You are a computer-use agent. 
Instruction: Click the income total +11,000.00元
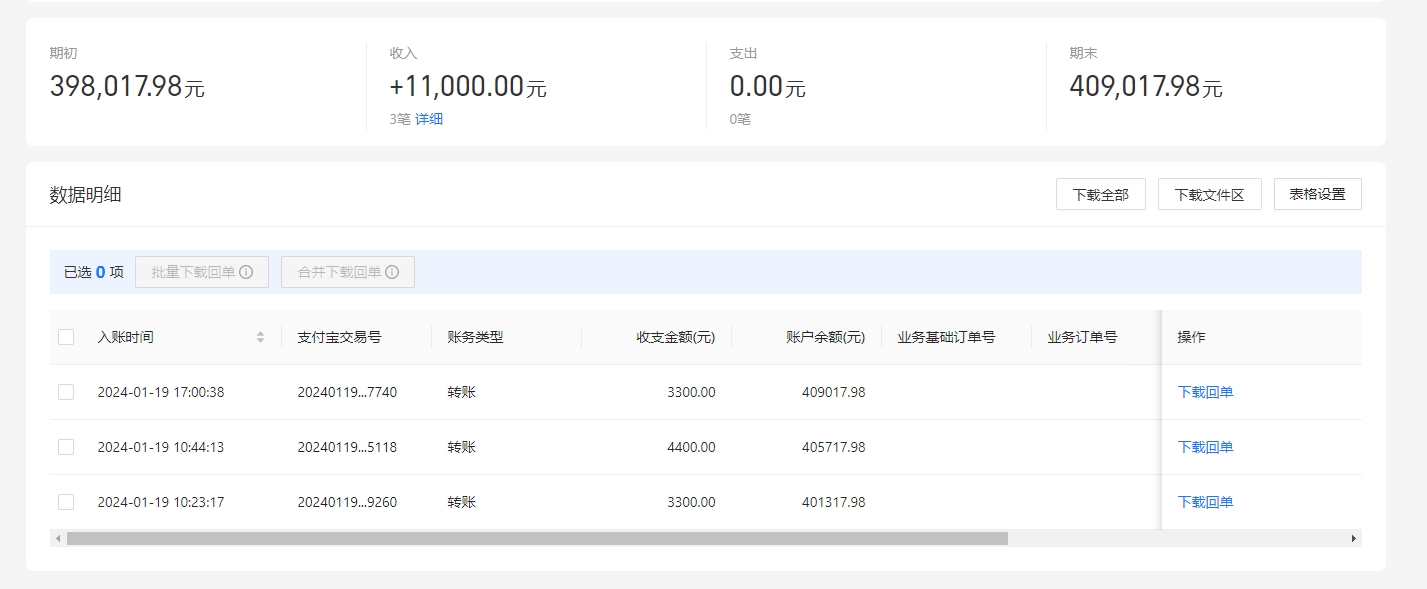click(x=468, y=87)
